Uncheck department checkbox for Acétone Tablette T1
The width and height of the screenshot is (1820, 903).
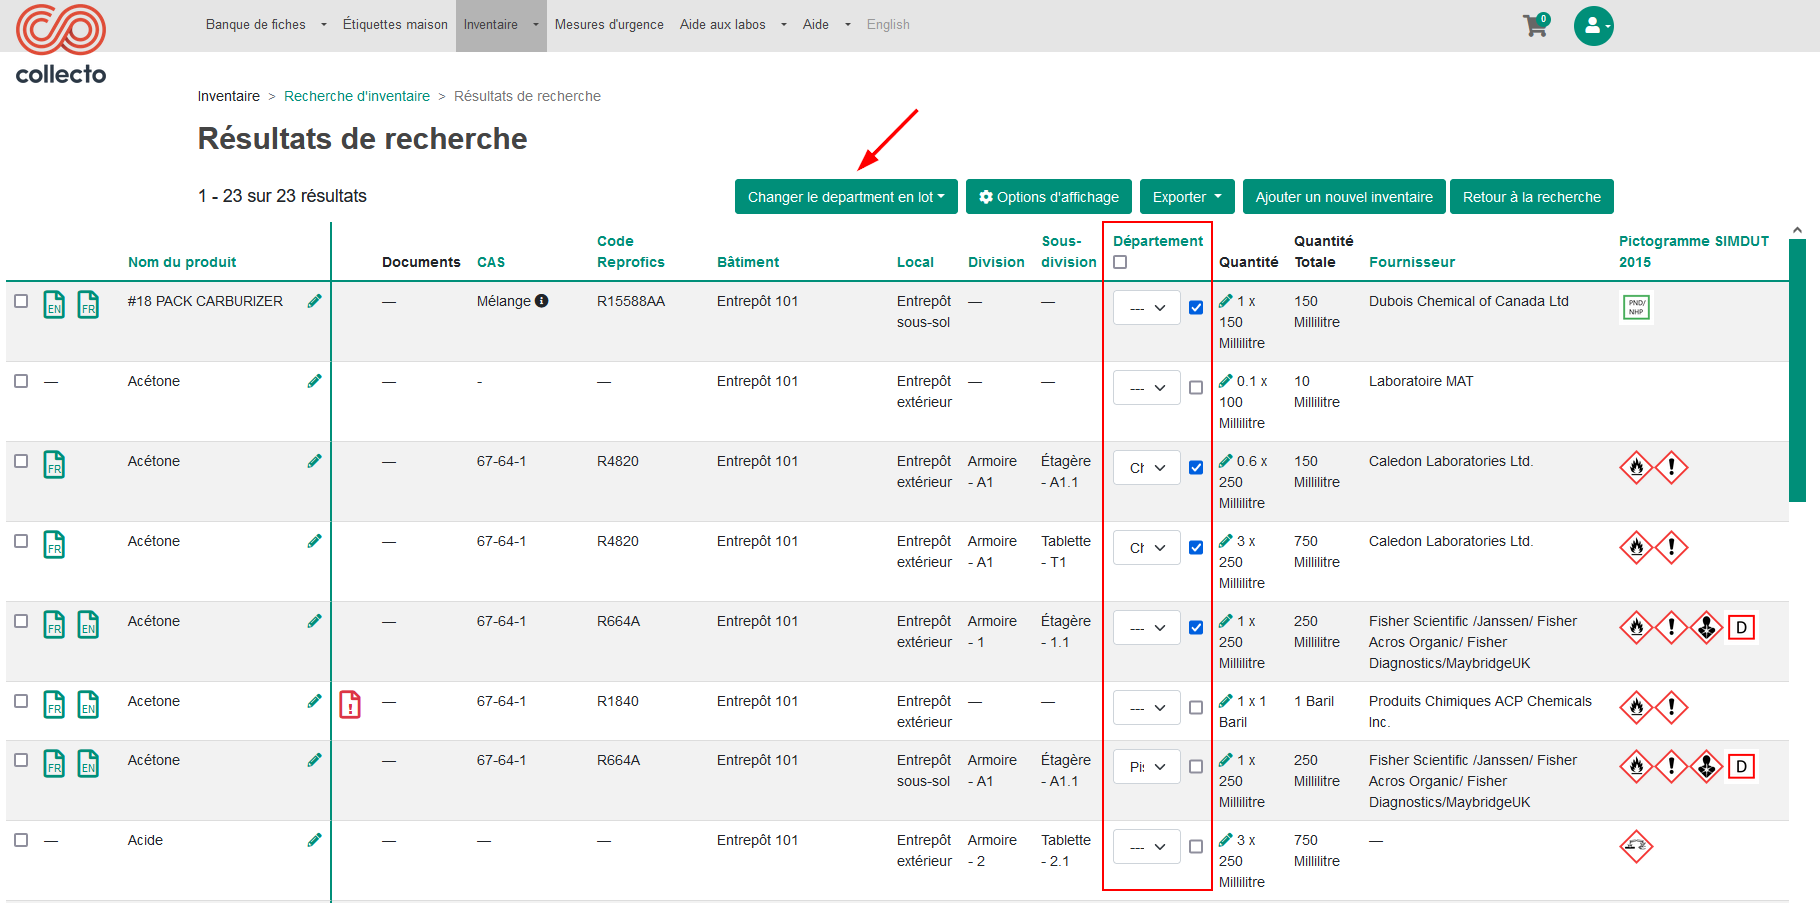[x=1196, y=548]
